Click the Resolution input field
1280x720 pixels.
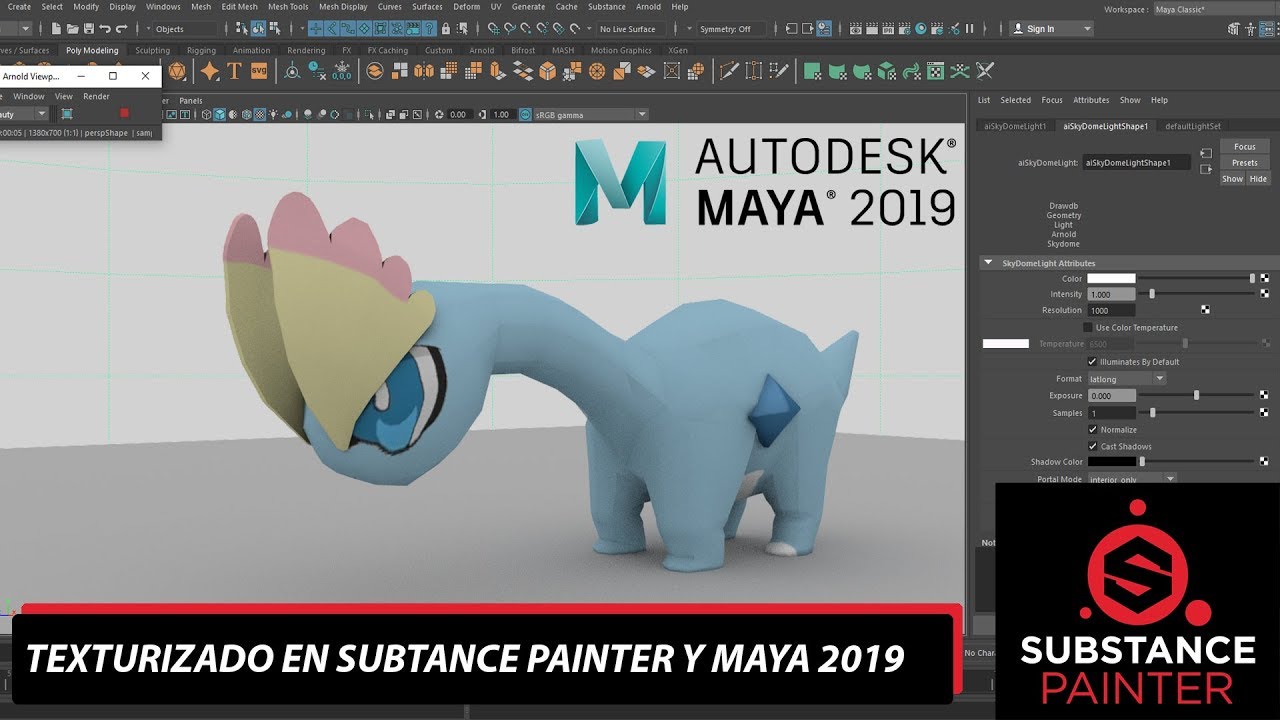(1111, 310)
